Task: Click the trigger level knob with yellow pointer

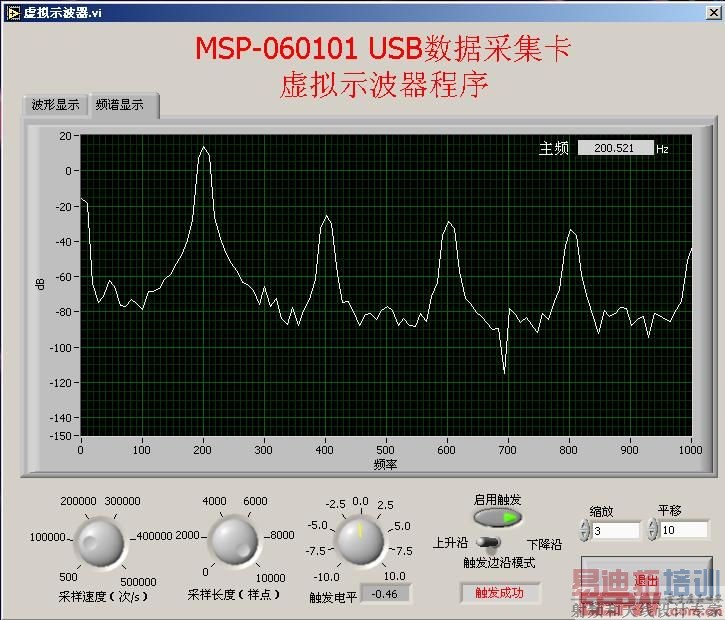Action: coord(361,540)
